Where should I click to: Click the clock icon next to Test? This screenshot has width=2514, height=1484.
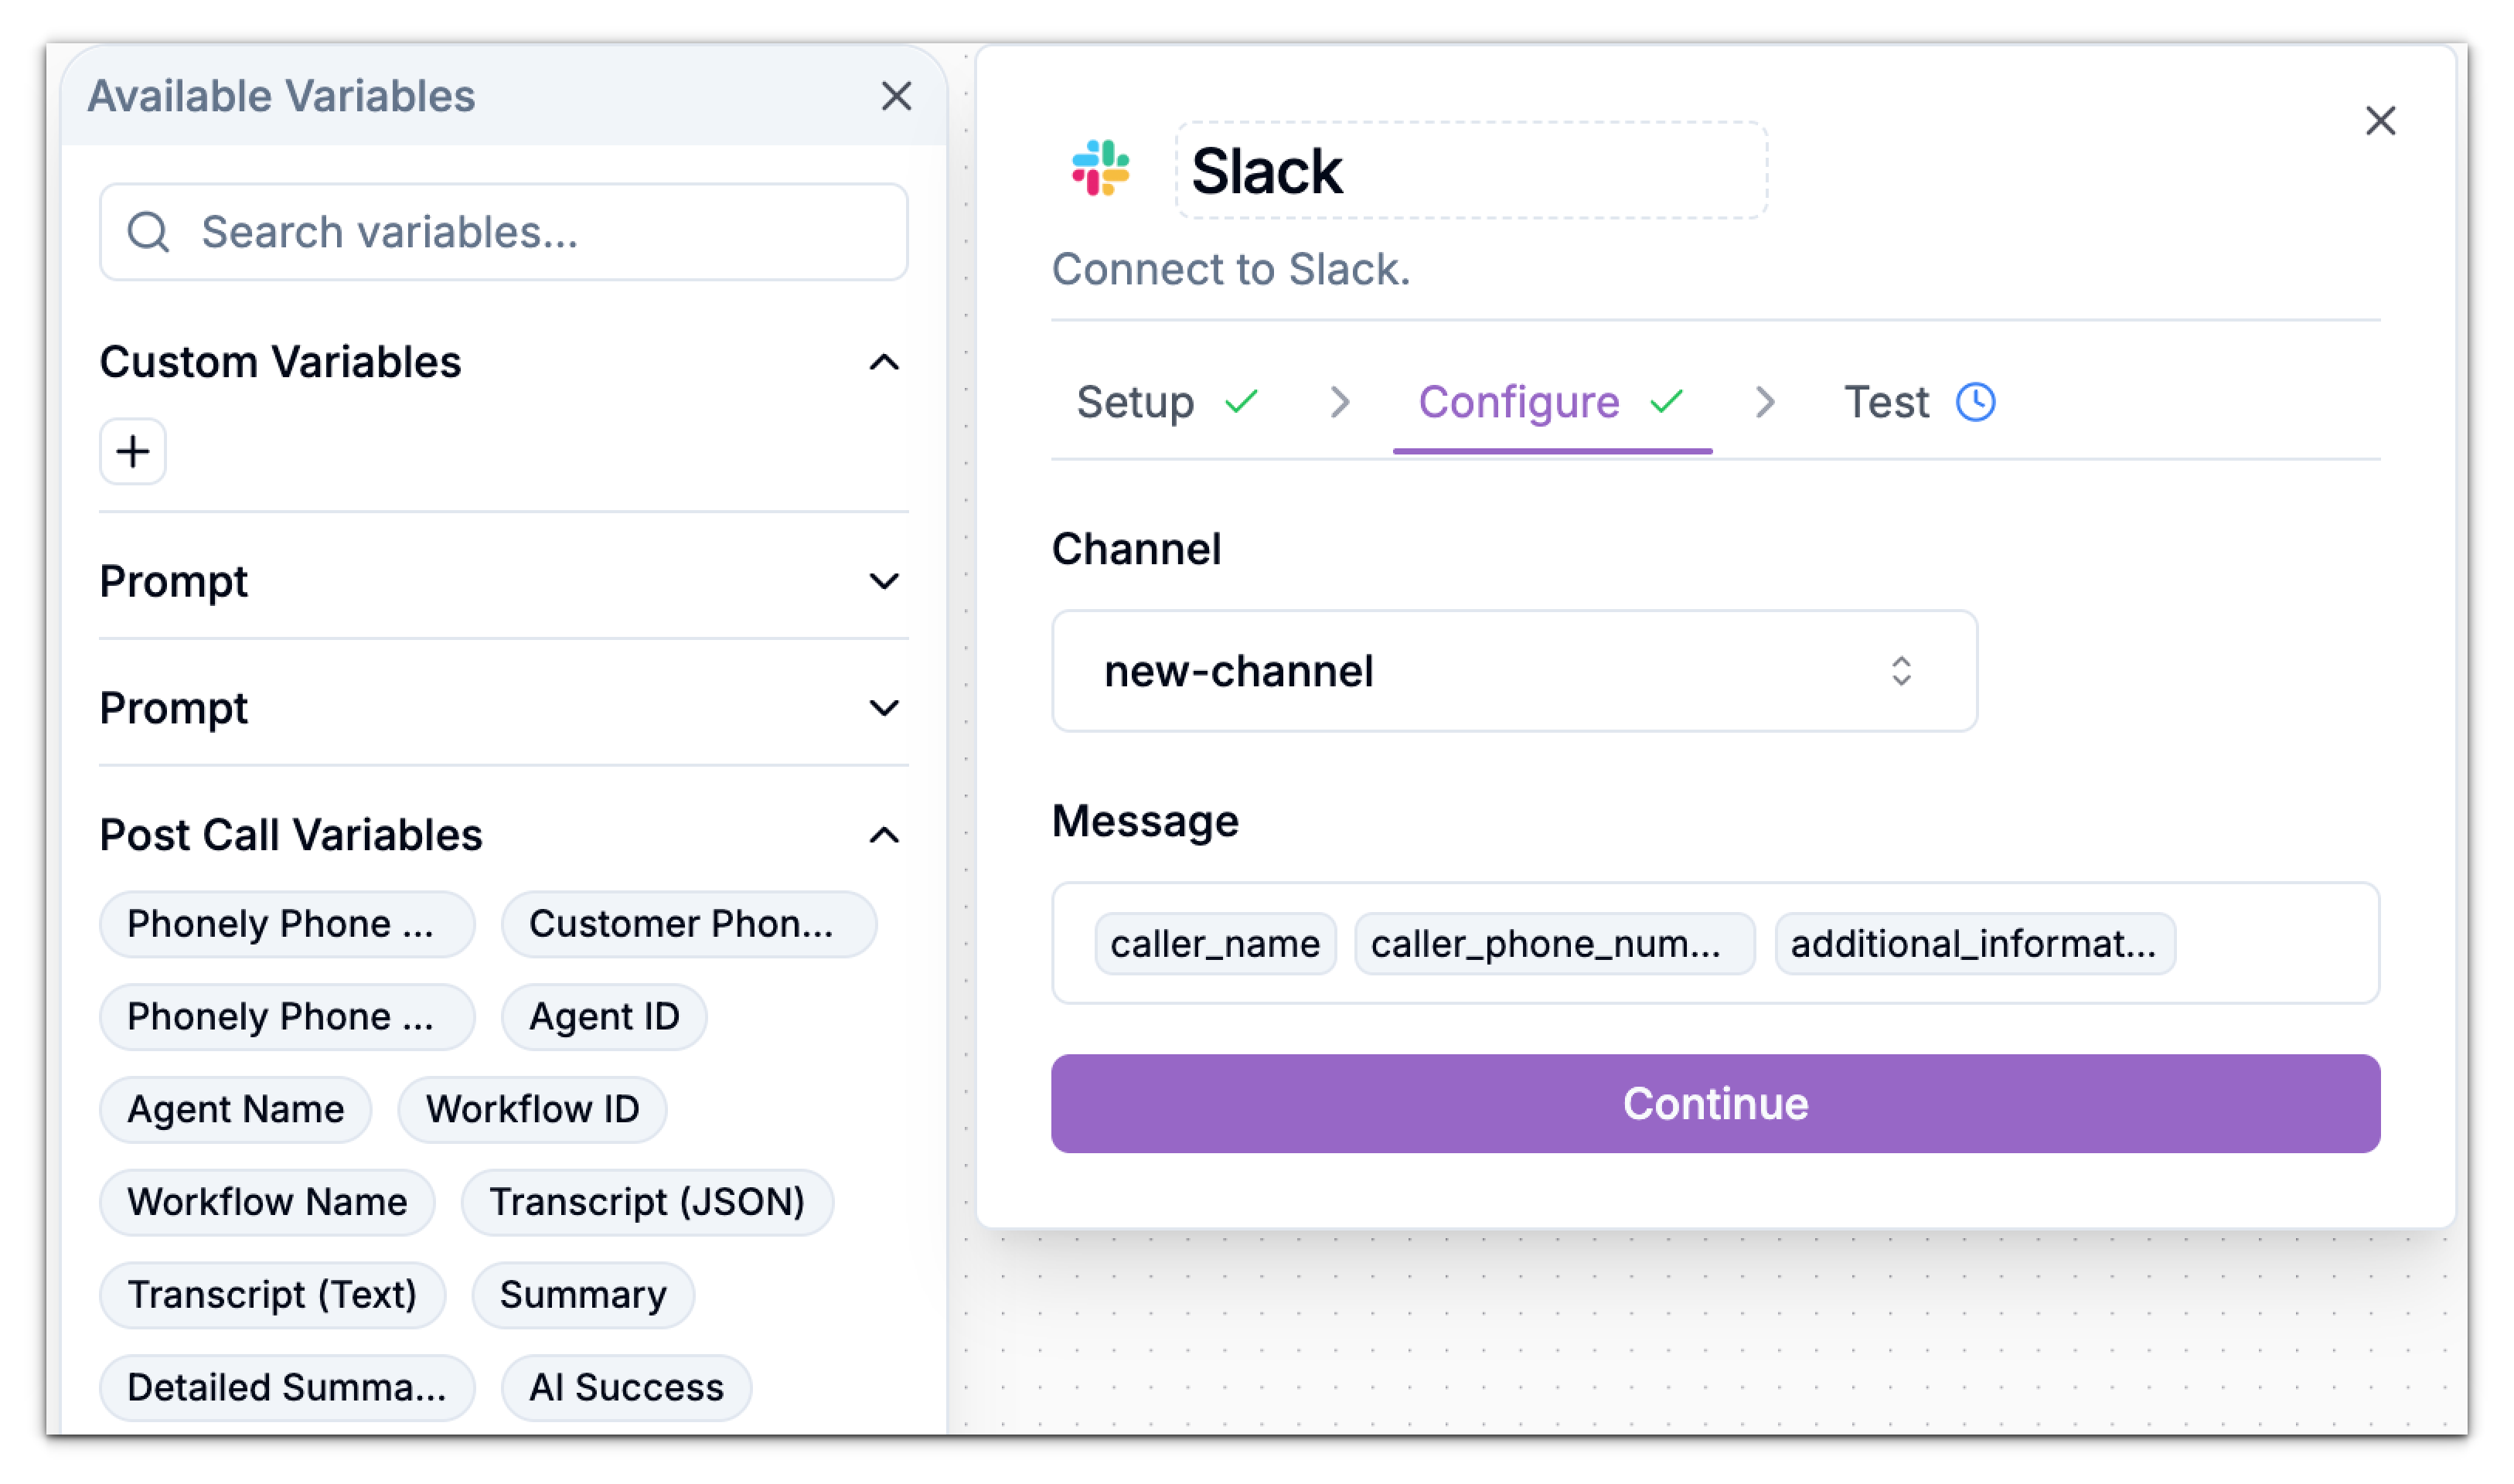point(1975,402)
